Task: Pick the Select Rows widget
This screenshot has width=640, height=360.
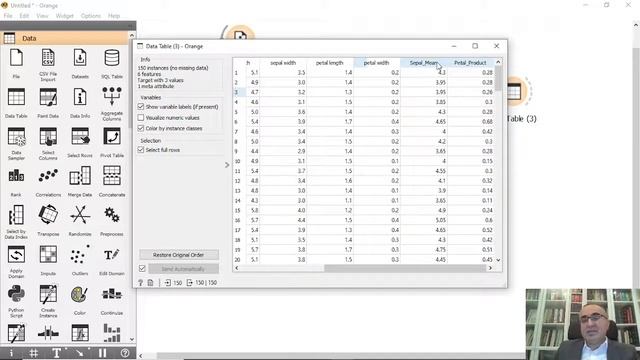Action: click(80, 136)
